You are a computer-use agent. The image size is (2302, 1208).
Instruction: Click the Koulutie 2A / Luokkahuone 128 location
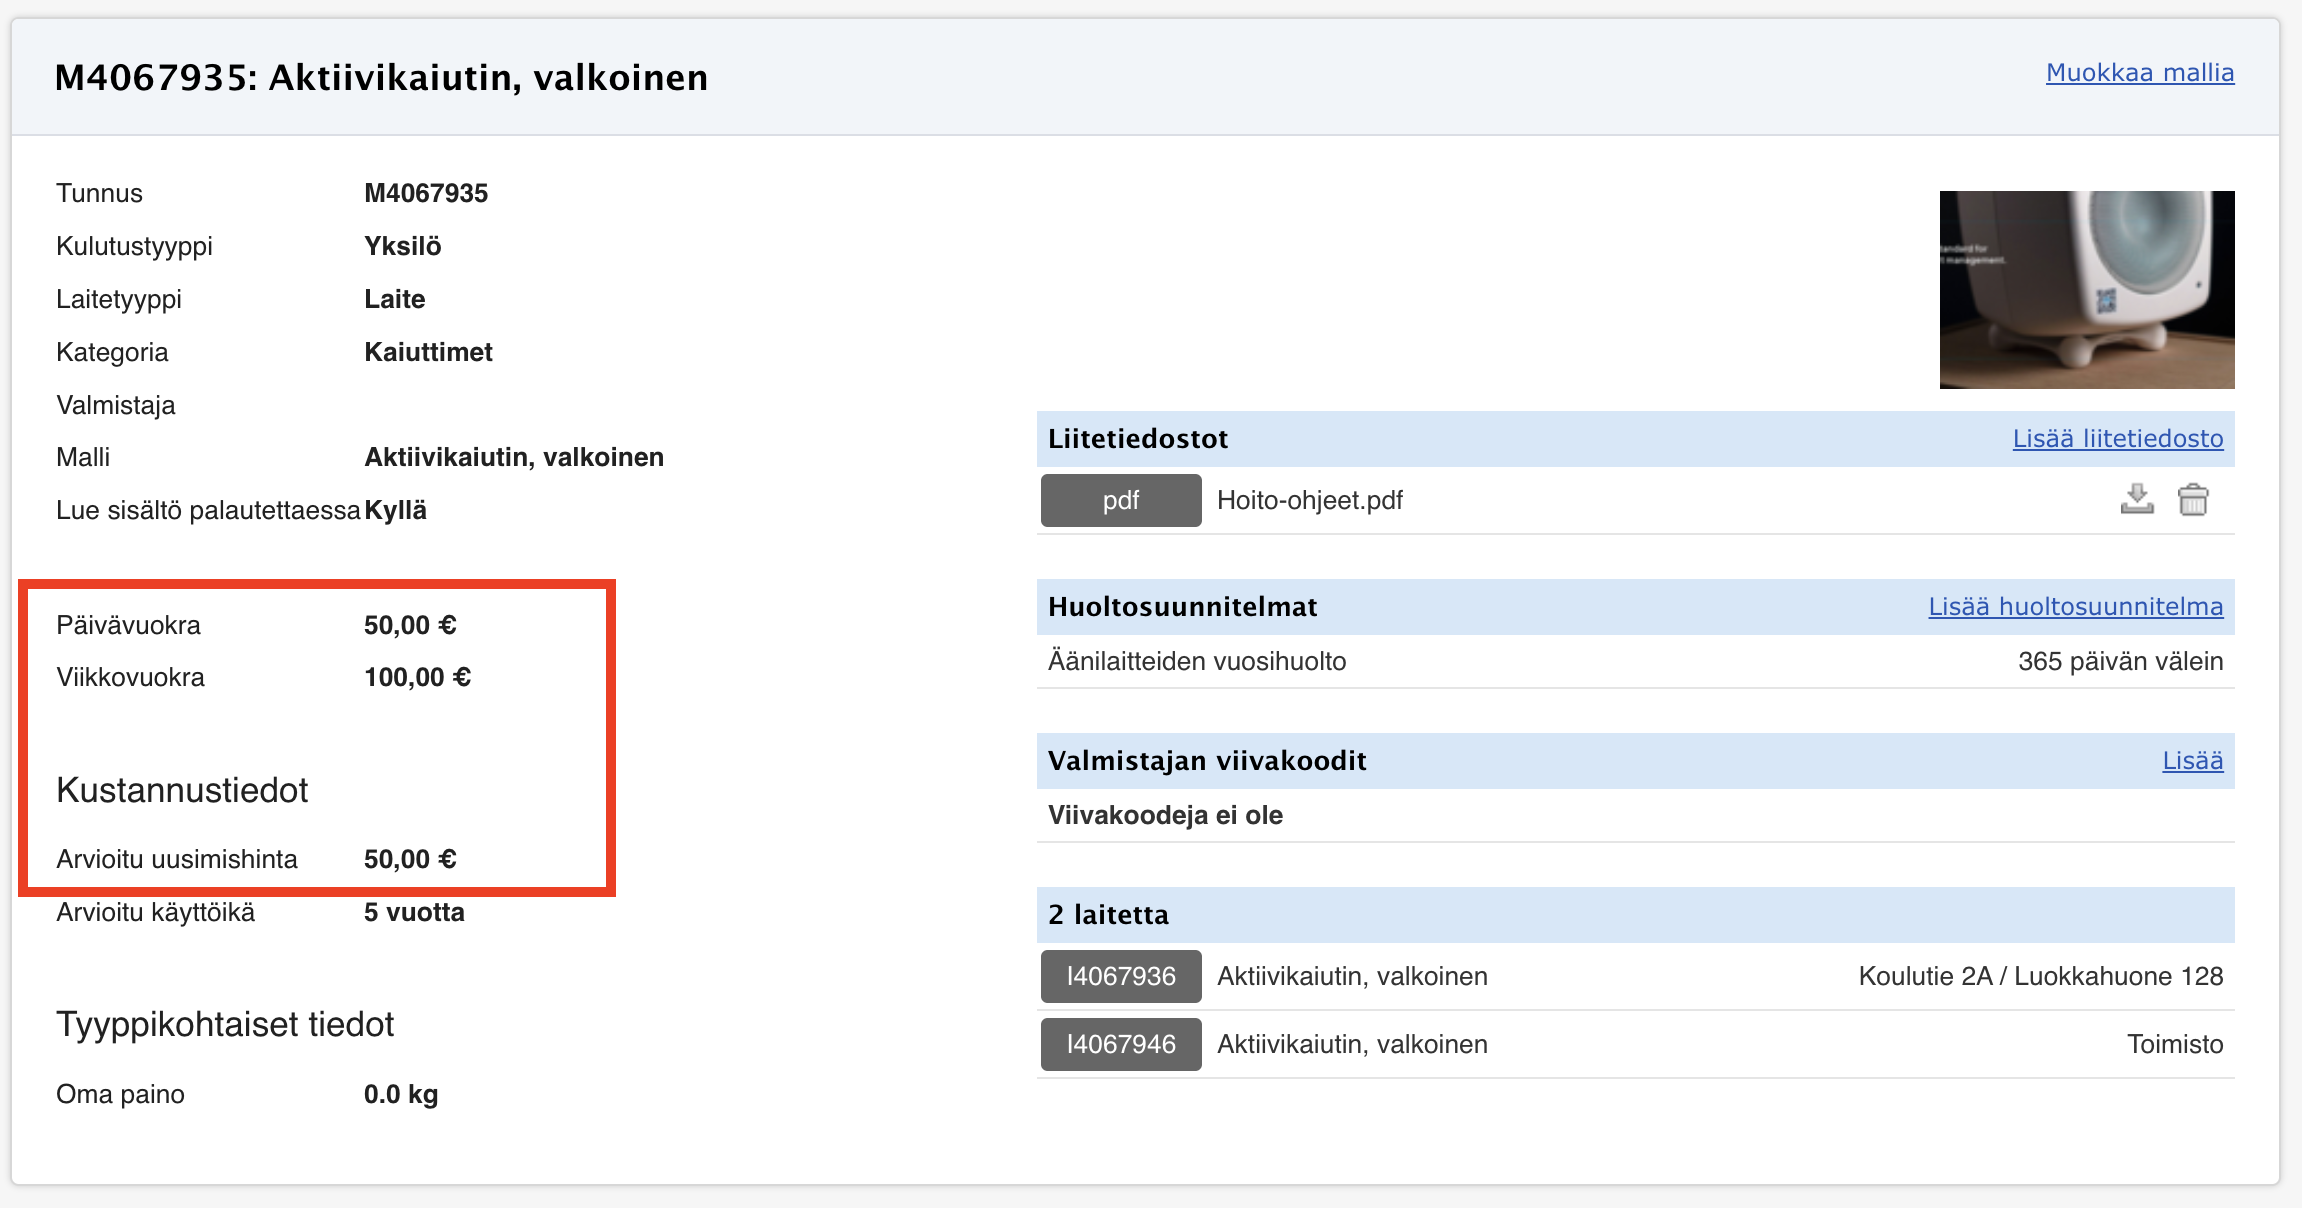2040,976
